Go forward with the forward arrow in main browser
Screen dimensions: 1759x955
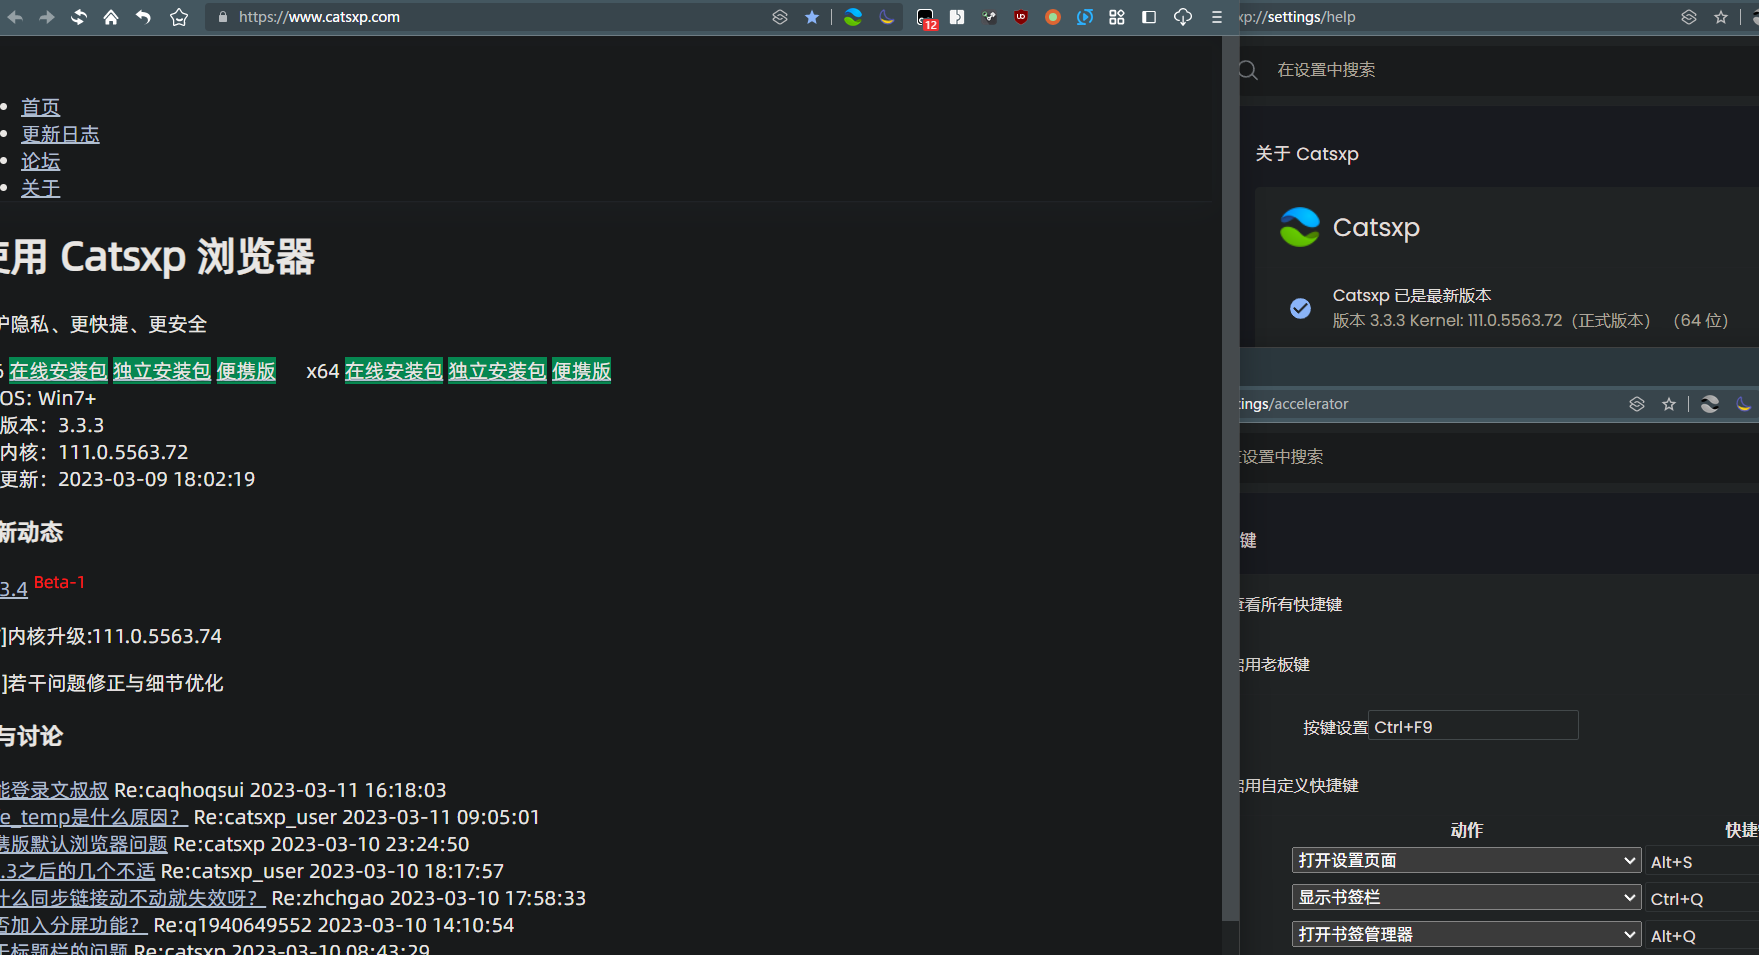pyautogui.click(x=46, y=17)
